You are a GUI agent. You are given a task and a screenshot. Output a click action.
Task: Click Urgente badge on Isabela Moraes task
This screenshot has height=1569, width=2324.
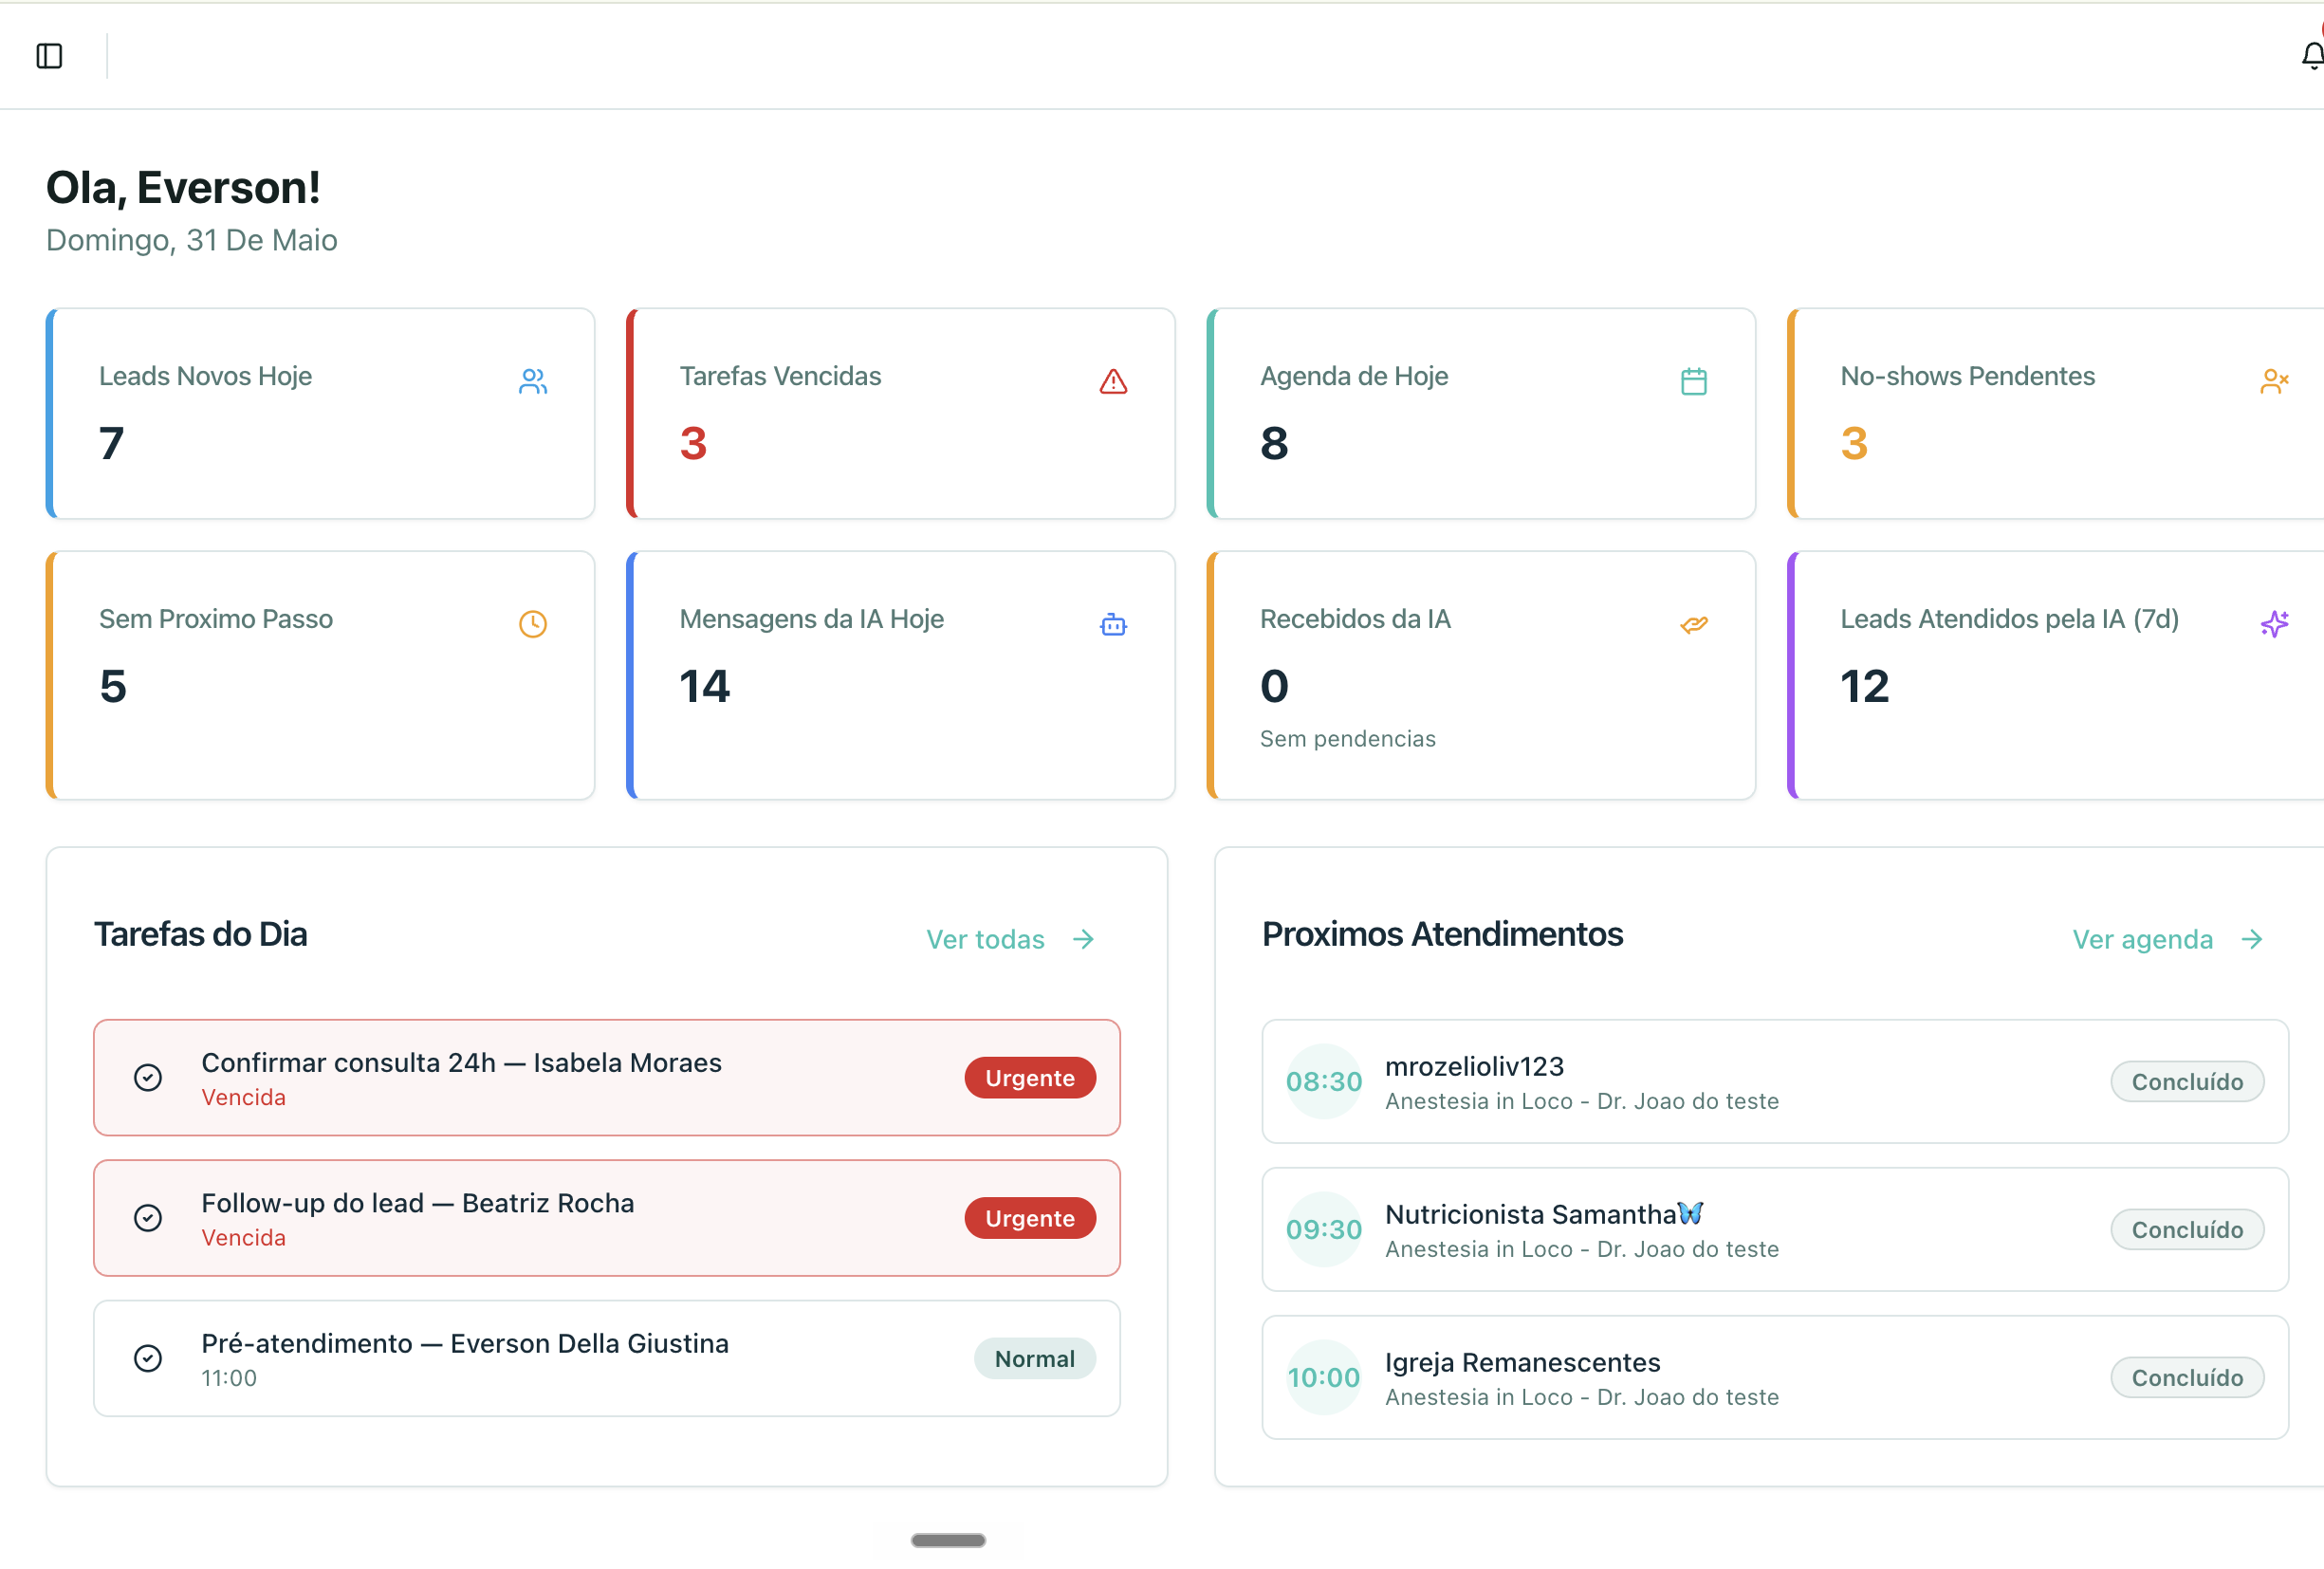[x=1030, y=1077]
